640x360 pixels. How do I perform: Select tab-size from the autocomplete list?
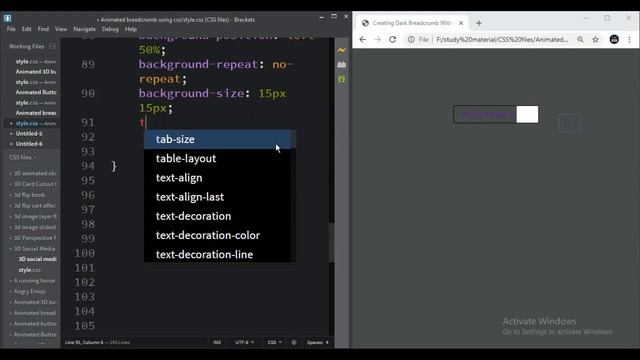point(218,139)
